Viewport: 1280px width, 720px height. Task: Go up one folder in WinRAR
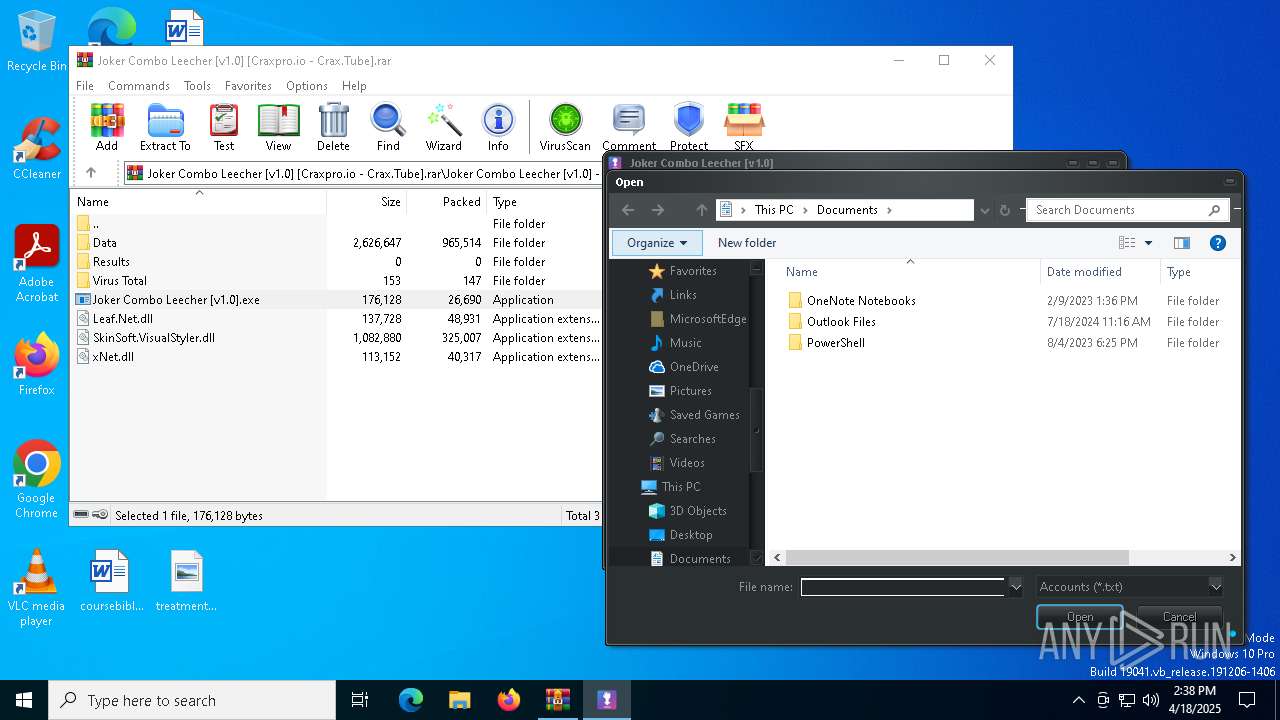coord(91,173)
